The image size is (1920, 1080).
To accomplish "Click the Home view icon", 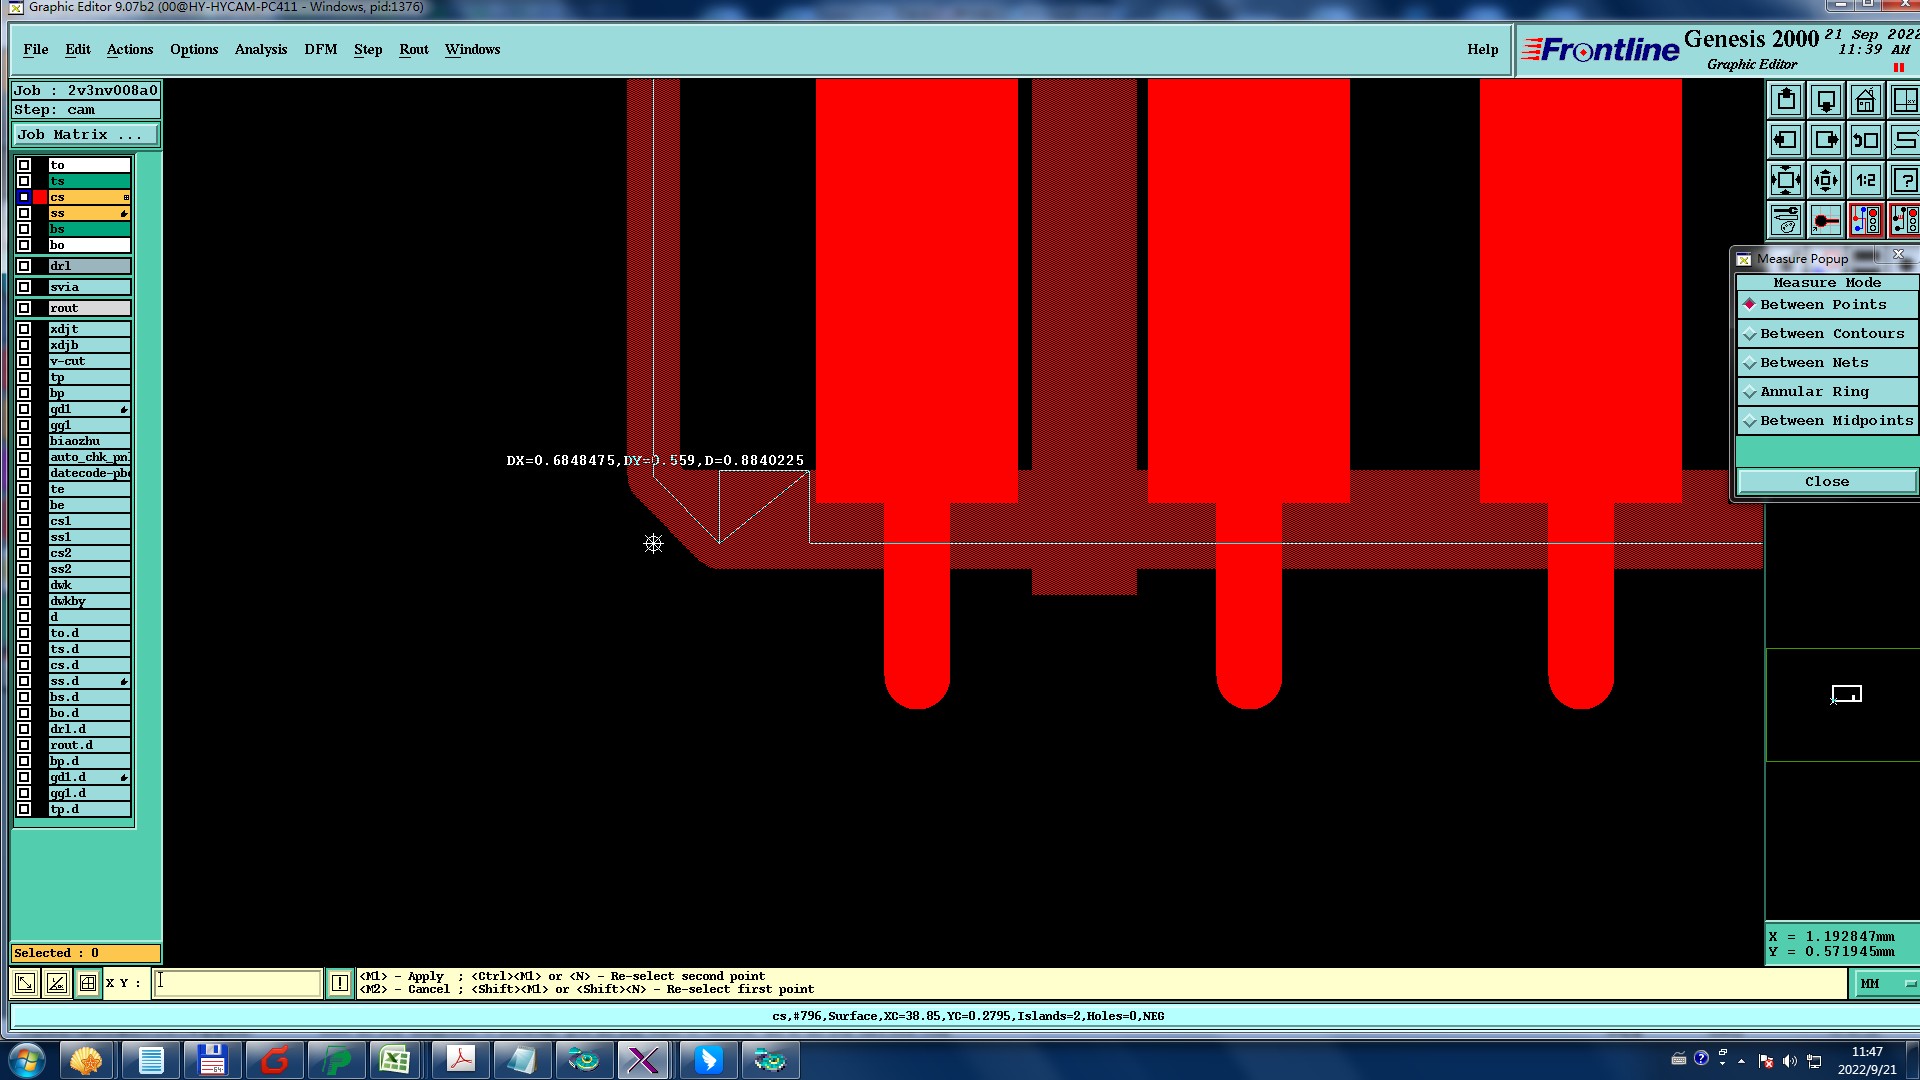I will [1865, 101].
